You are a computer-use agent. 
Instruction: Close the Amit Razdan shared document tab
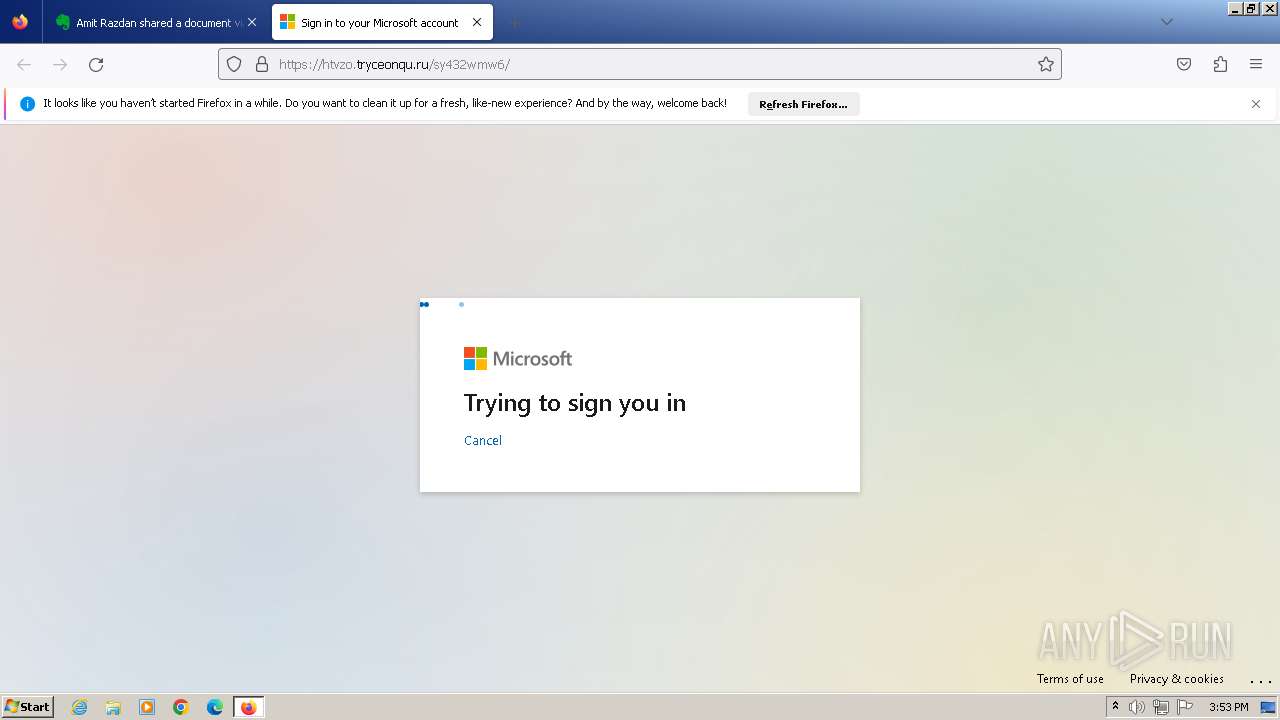[x=252, y=22]
